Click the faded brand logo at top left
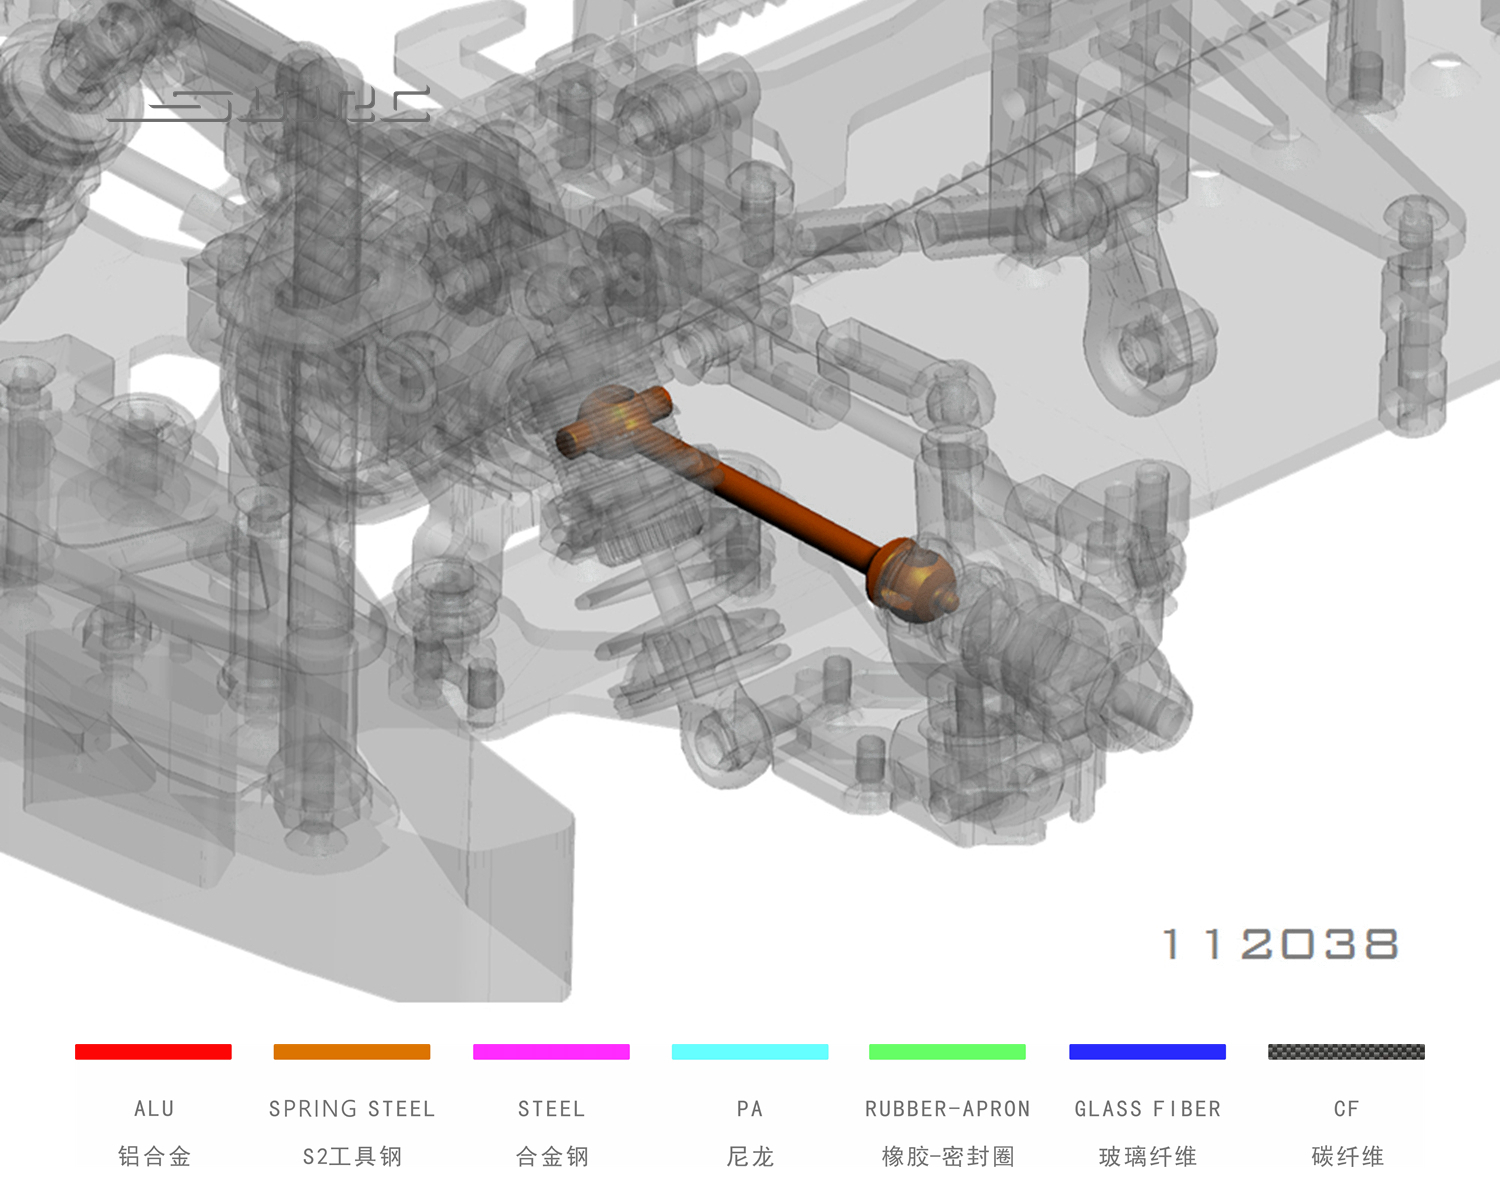1500x1203 pixels. click(x=268, y=105)
